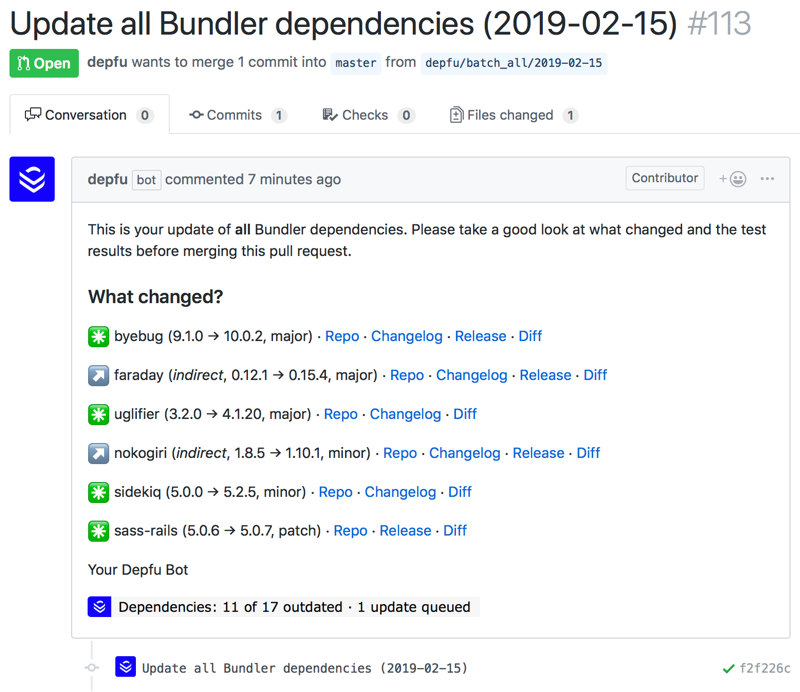800x692 pixels.
Task: Add an emoji reaction to the comment
Action: coord(732,179)
